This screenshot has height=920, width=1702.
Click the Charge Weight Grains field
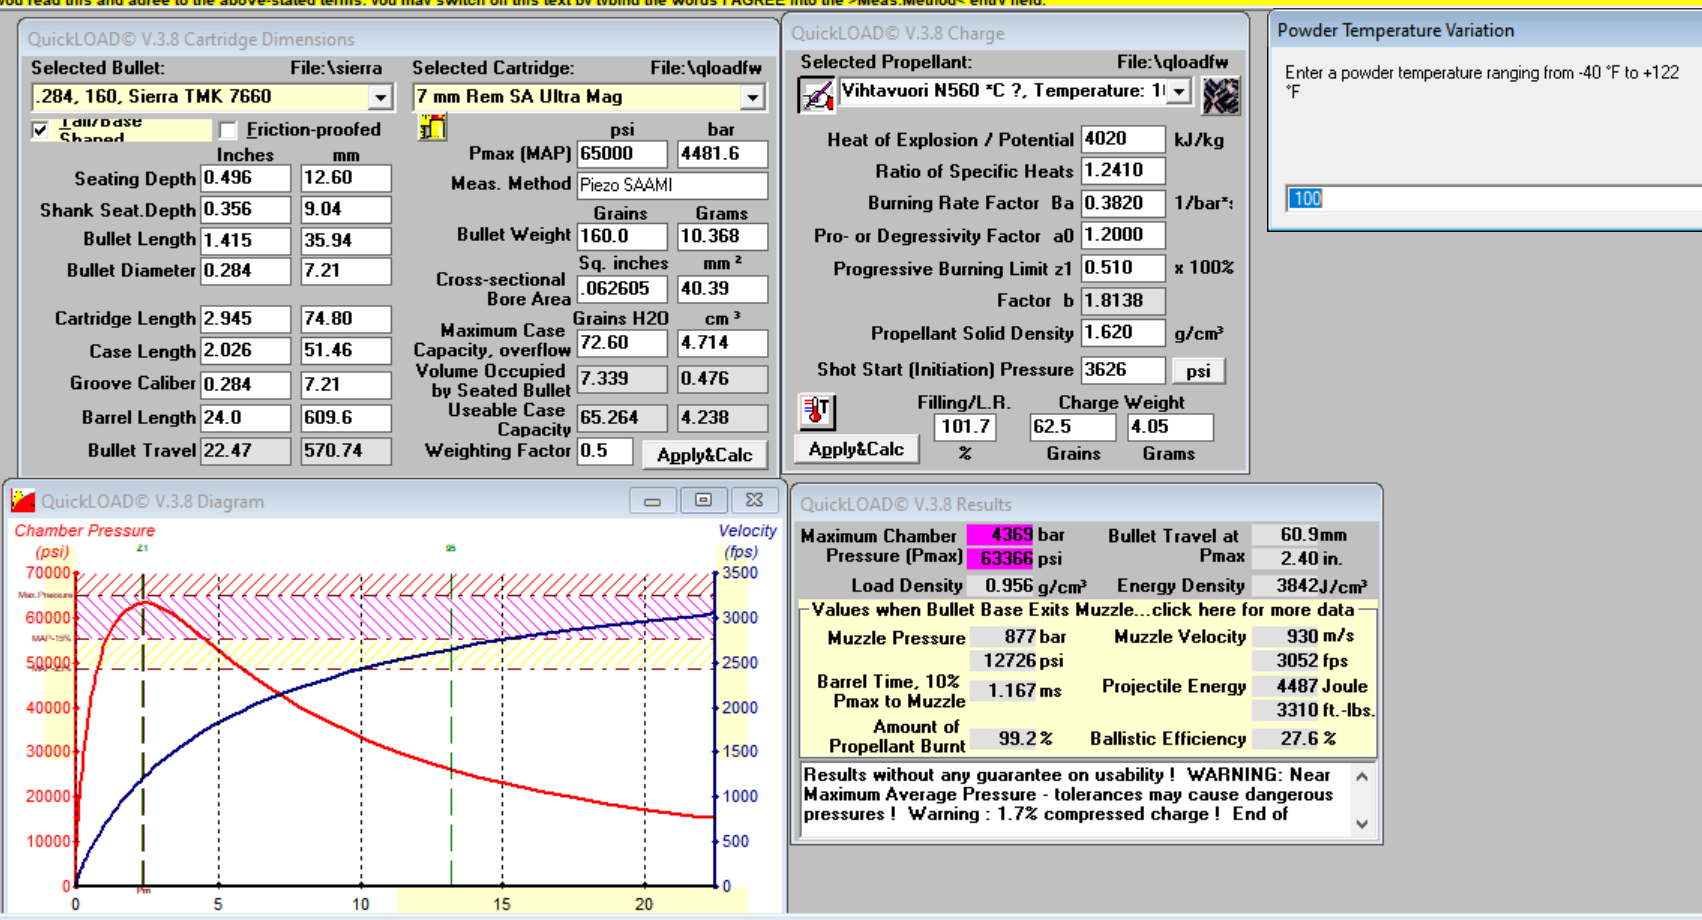pos(1071,427)
